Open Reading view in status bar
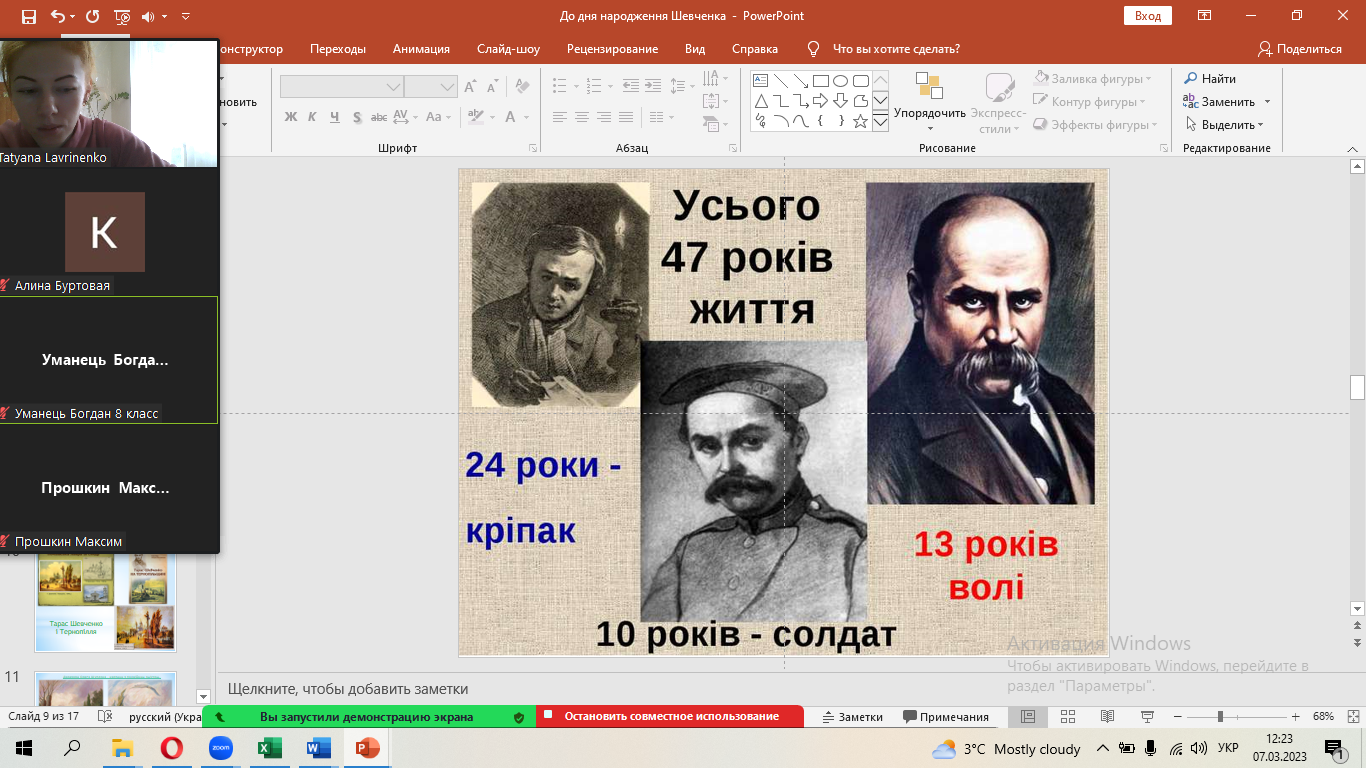Screen dimensions: 1366x768 (1106, 717)
